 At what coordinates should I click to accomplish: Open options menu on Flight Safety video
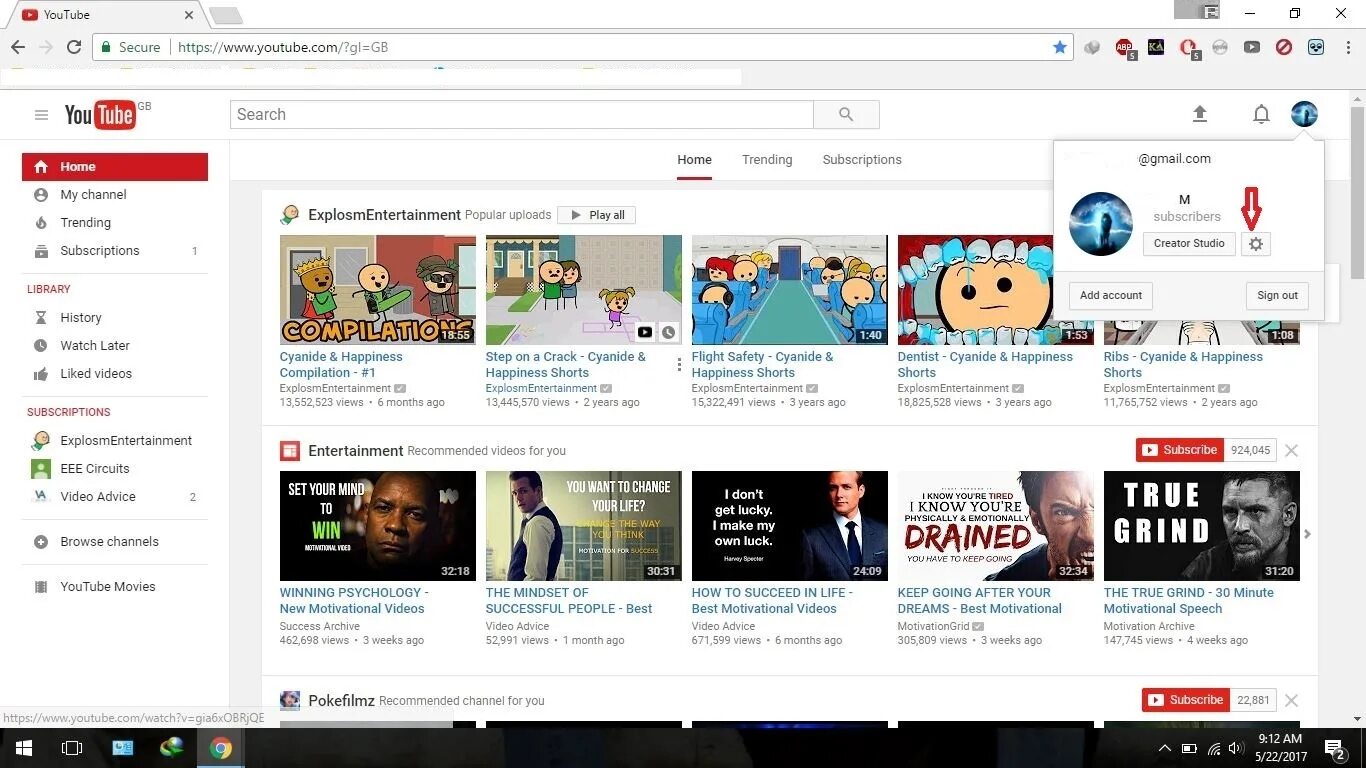click(679, 364)
